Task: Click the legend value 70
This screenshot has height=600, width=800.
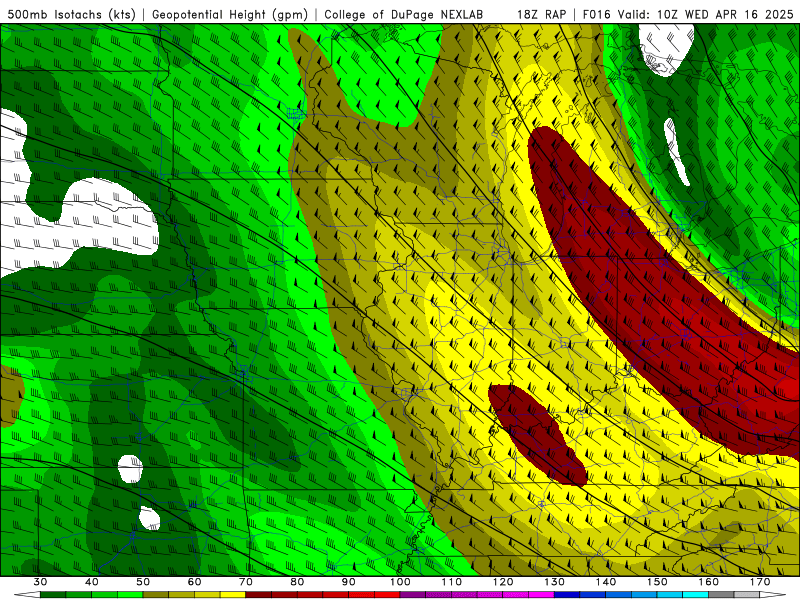Action: (x=246, y=582)
